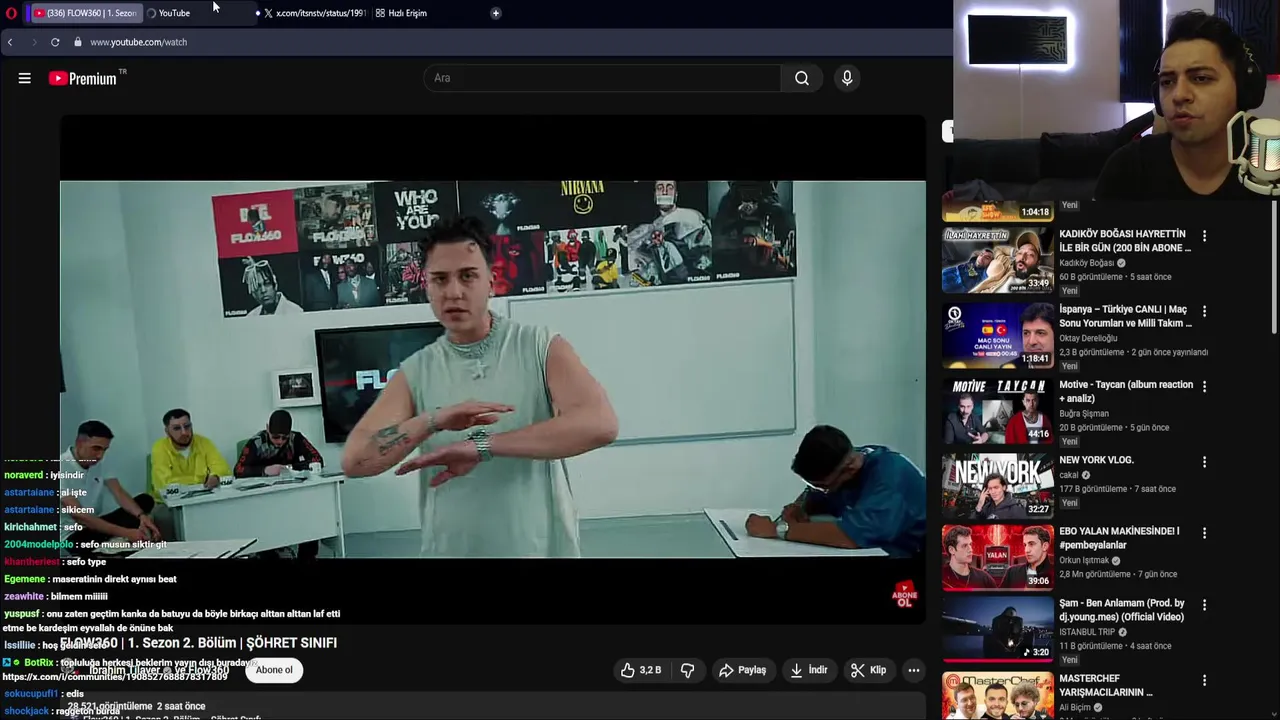Viewport: 1280px width, 720px height.
Task: Switch to the x.com/itsnstv status tab
Action: pyautogui.click(x=315, y=13)
